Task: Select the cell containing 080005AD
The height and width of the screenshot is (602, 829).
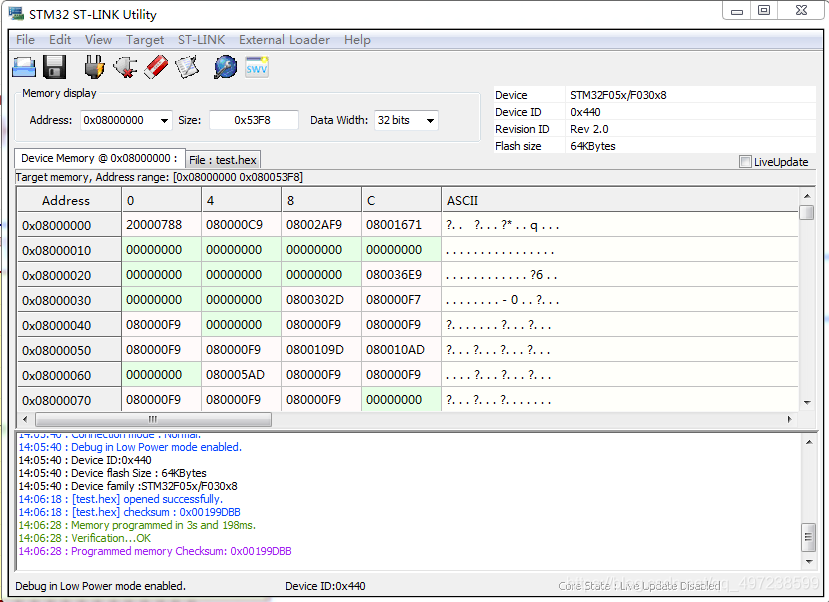Action: [242, 375]
